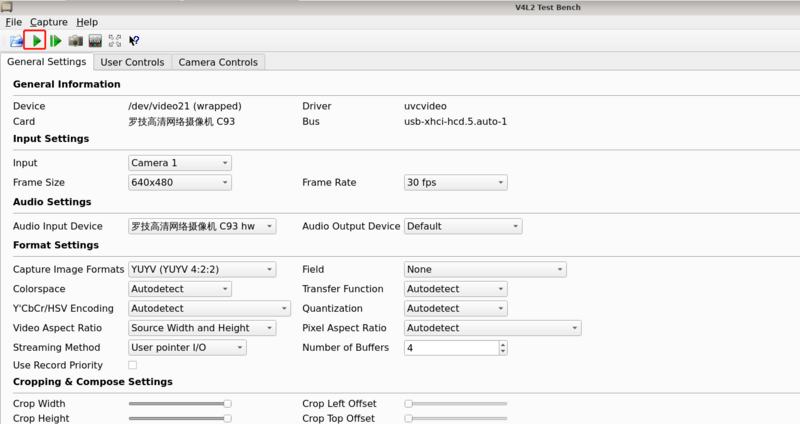This screenshot has width=800, height=424.
Task: Click the camera snapshot icon
Action: pos(75,41)
